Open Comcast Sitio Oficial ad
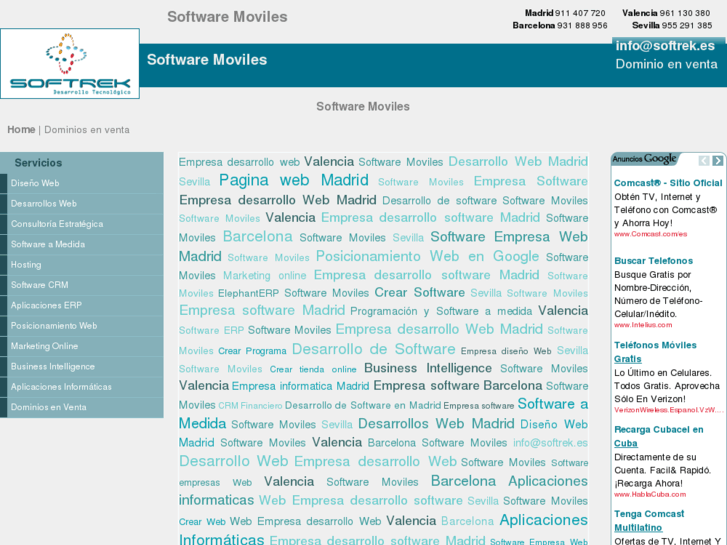Screen dimensions: 727x545 click(668, 183)
